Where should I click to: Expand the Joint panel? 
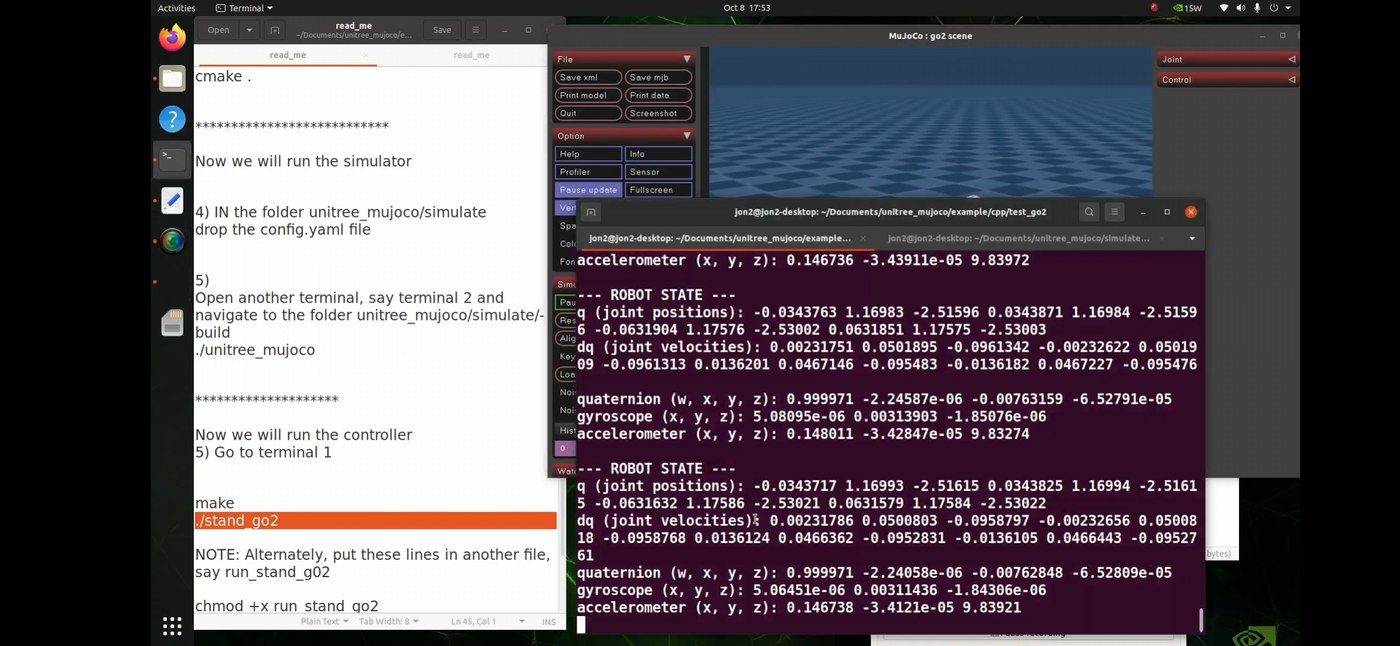click(x=1227, y=59)
